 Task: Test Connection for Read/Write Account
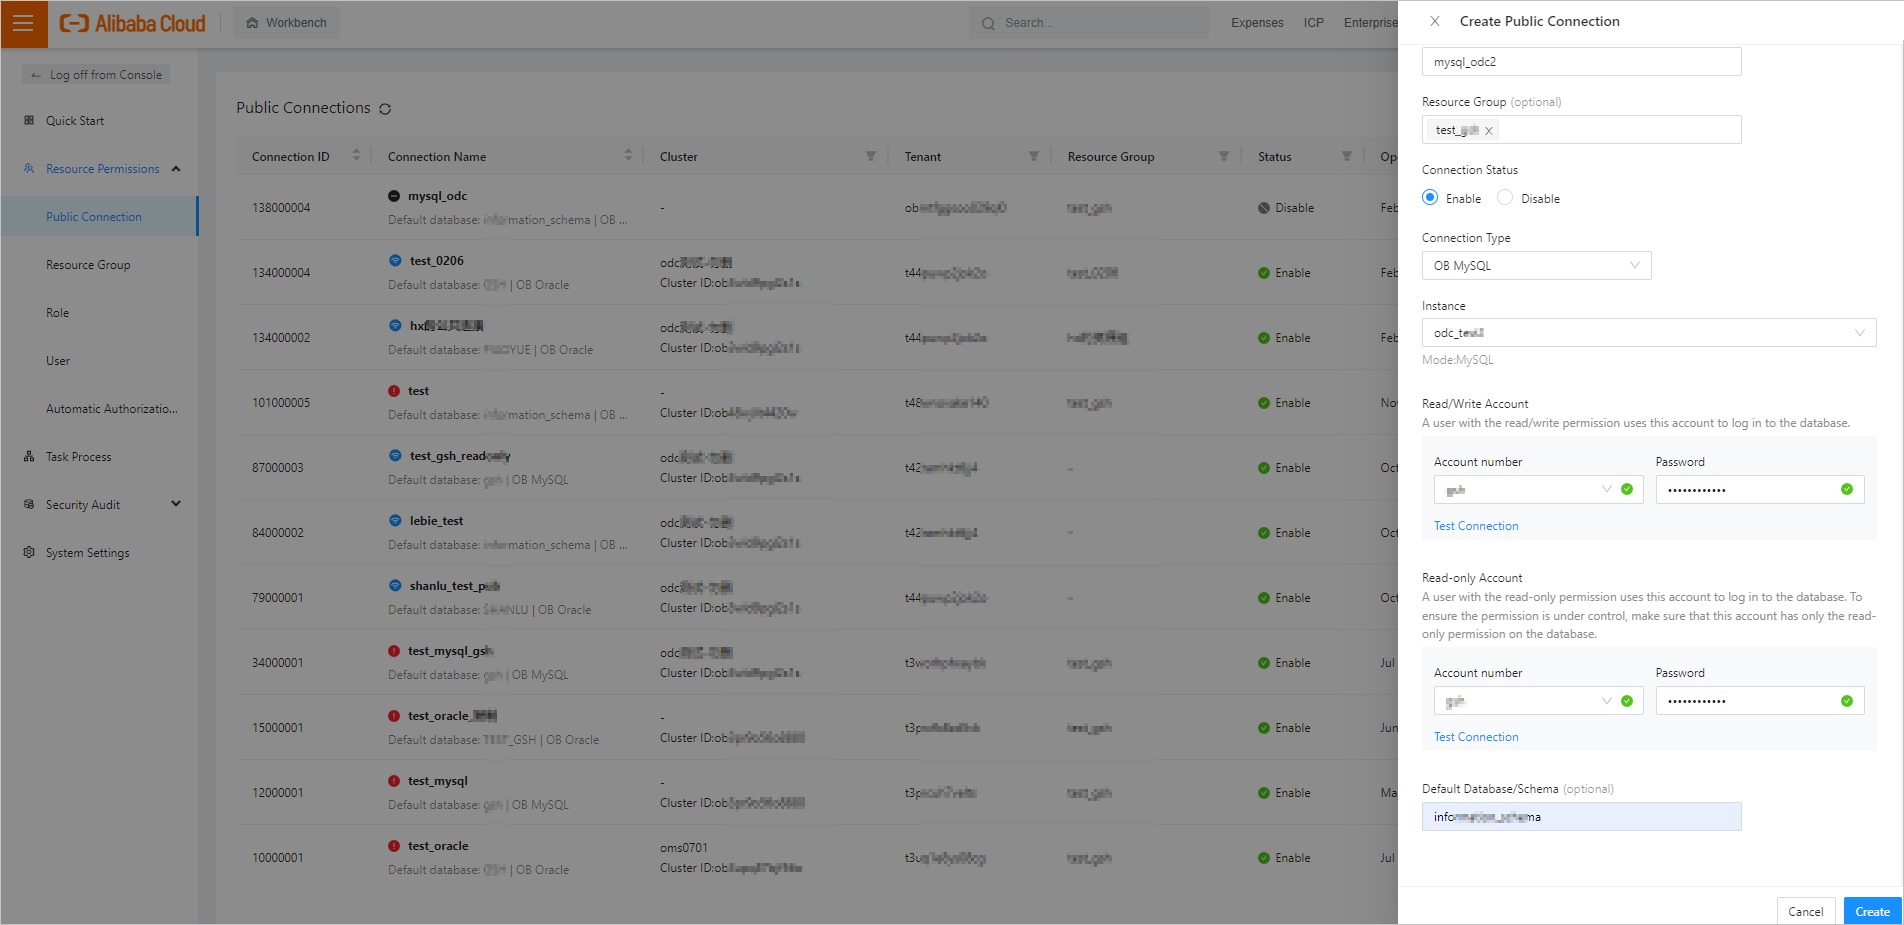coord(1476,526)
